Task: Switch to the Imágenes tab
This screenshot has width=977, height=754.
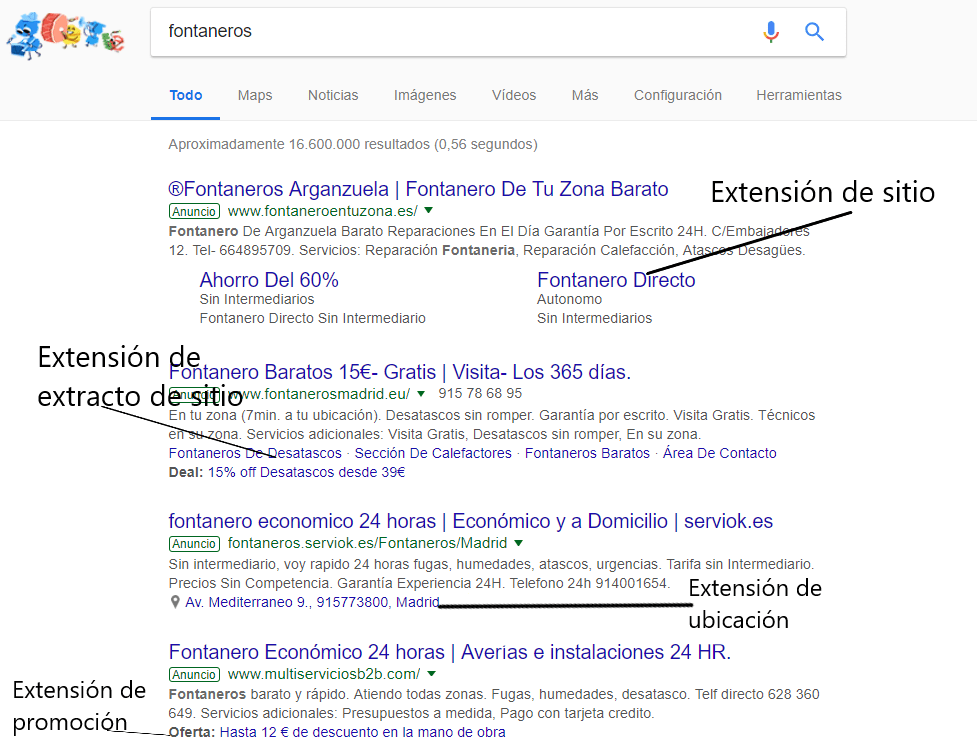Action: coord(425,95)
